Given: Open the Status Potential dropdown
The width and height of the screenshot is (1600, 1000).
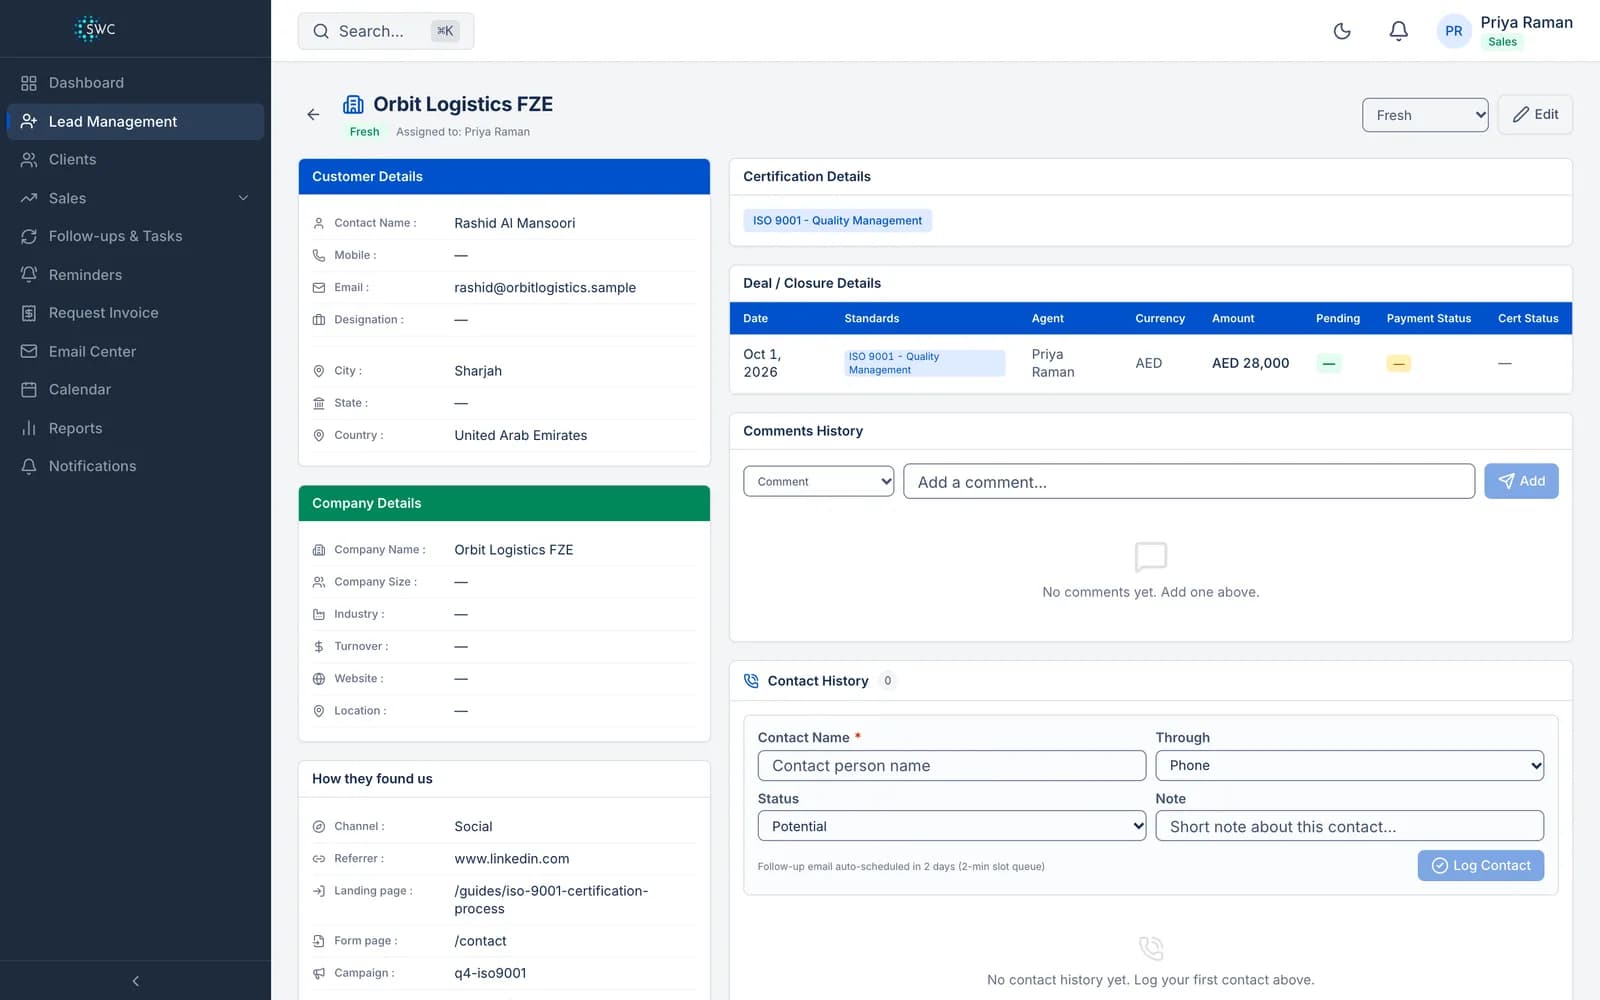Looking at the screenshot, I should click(952, 826).
